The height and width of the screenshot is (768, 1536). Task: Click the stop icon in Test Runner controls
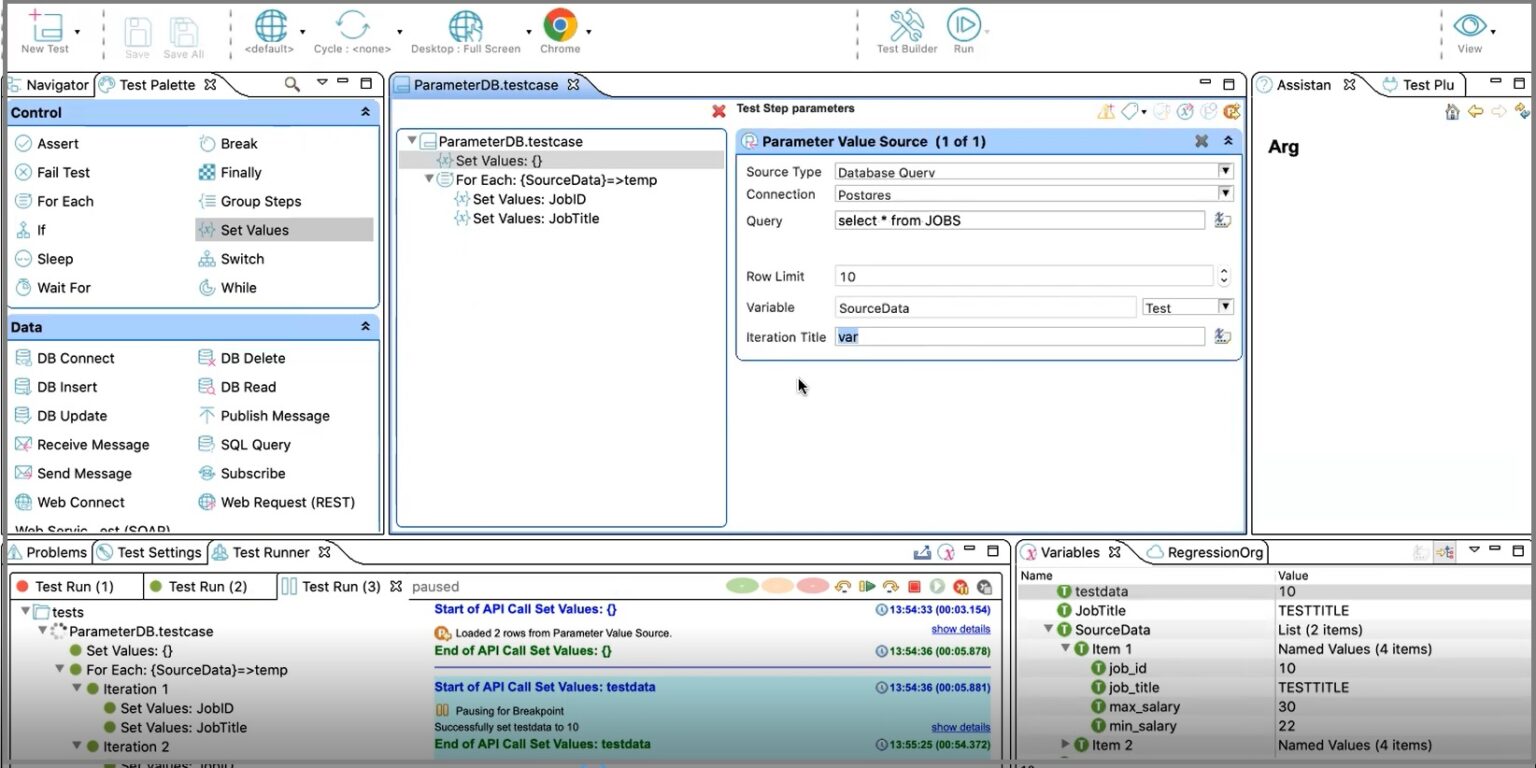tap(912, 587)
